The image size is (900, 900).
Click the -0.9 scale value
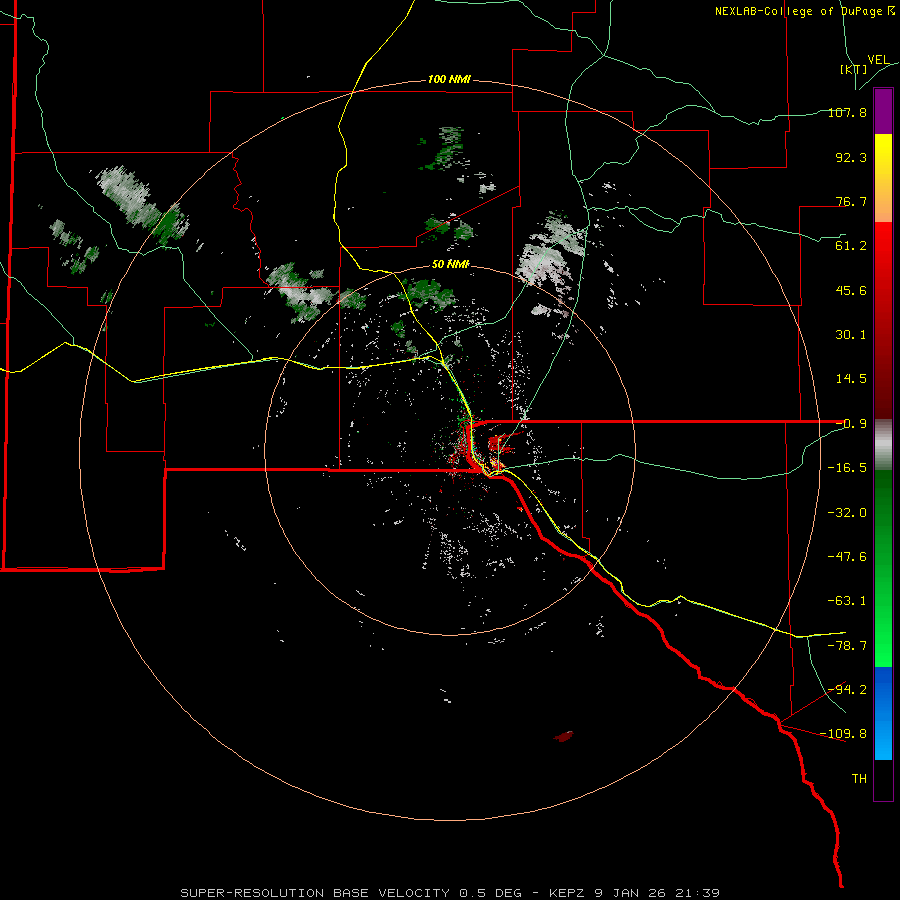click(851, 423)
